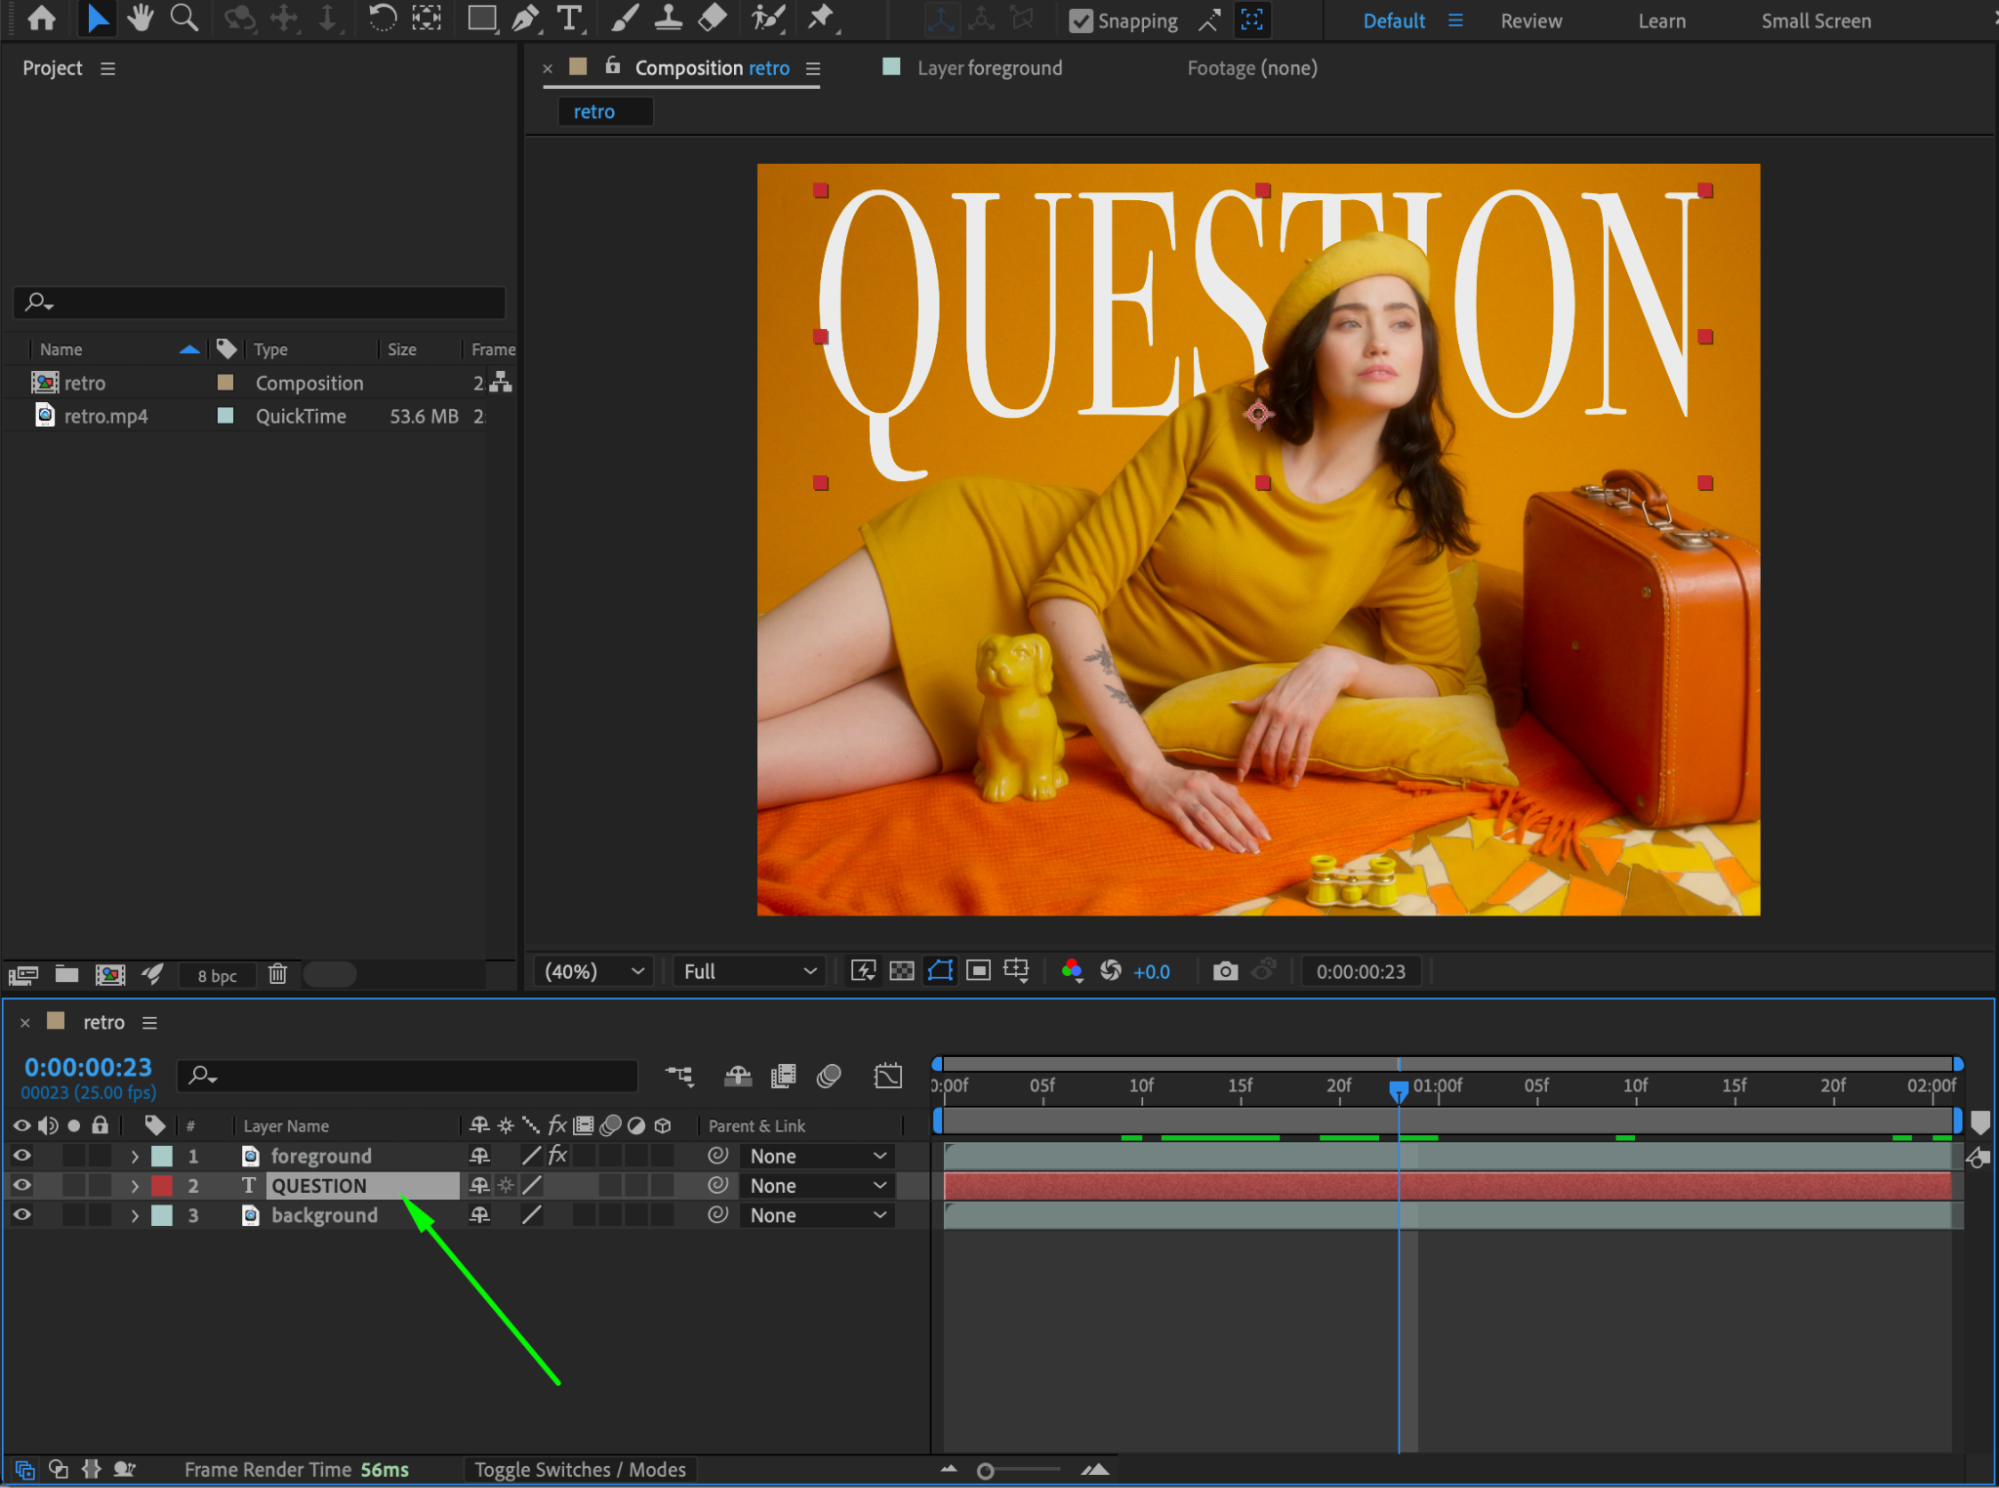
Task: Select the Rotation tool
Action: (382, 18)
